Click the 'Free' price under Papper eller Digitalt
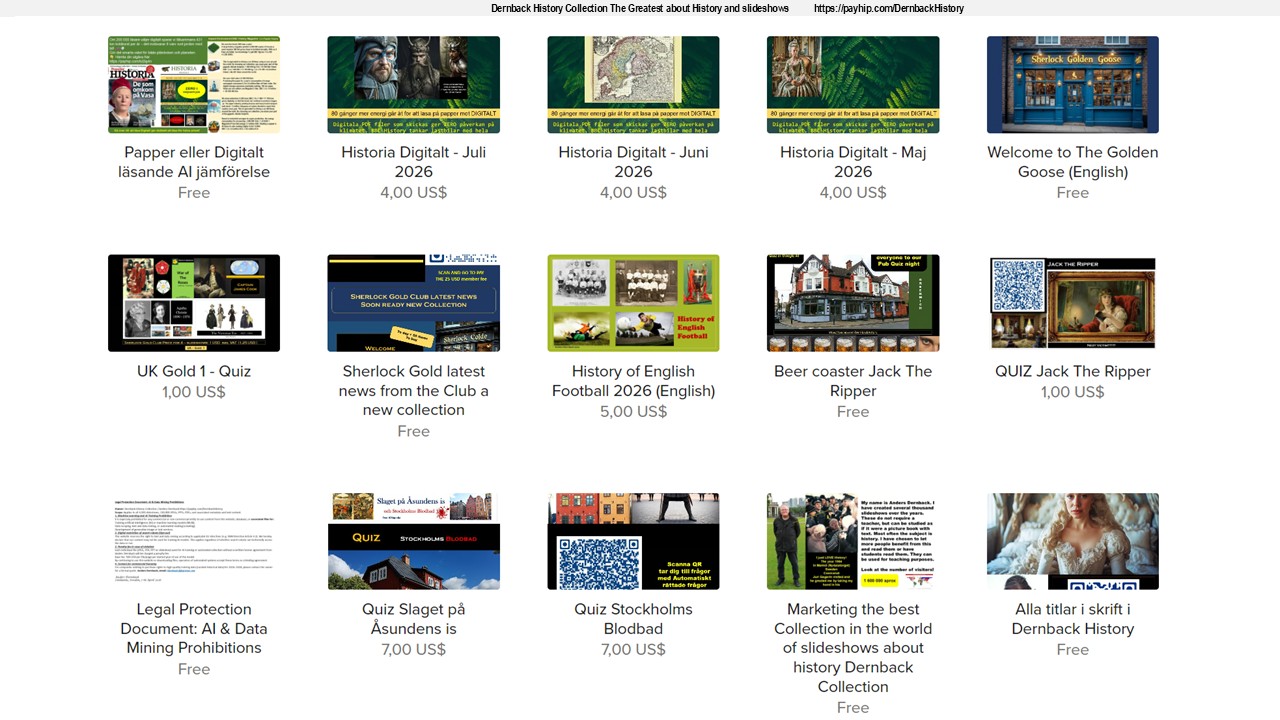1280x720 pixels. (194, 193)
